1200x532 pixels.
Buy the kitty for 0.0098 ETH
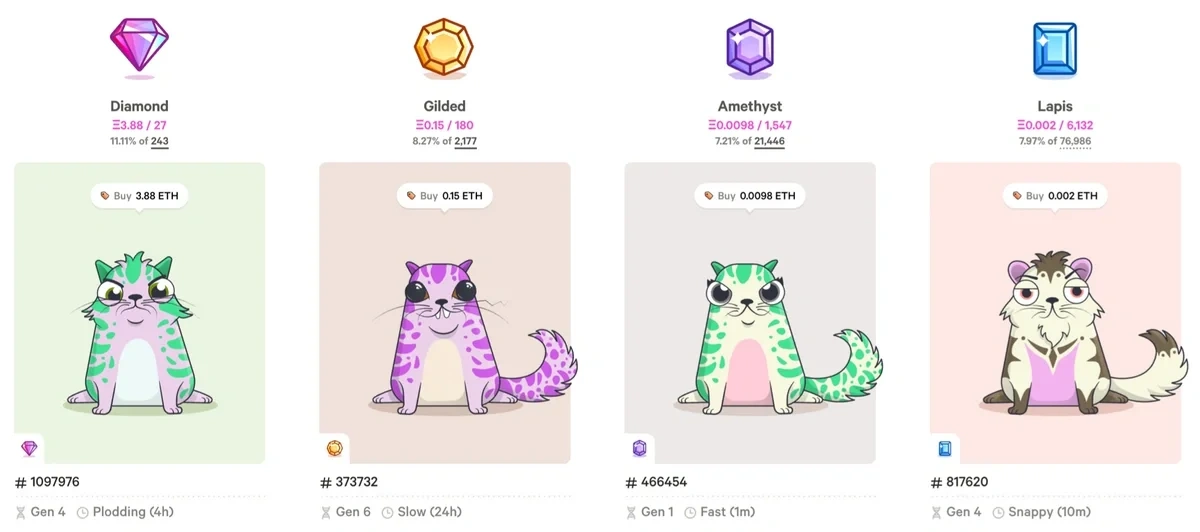coord(750,196)
